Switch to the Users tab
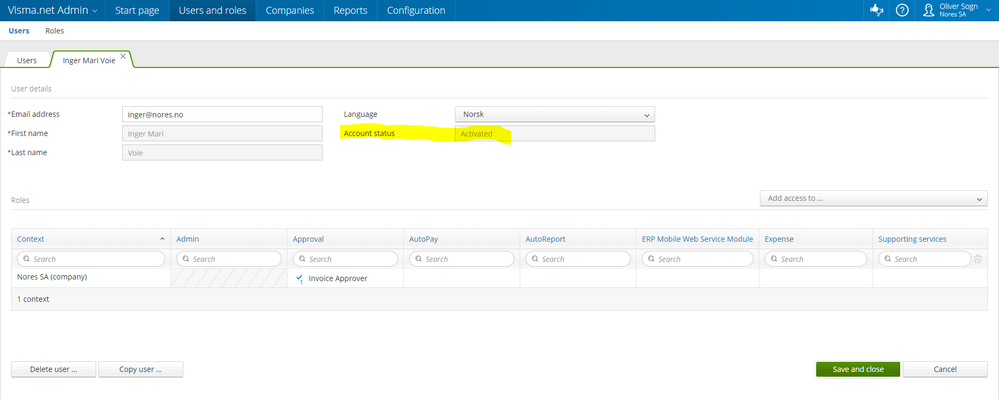Viewport: 999px width, 399px height. pos(27,61)
